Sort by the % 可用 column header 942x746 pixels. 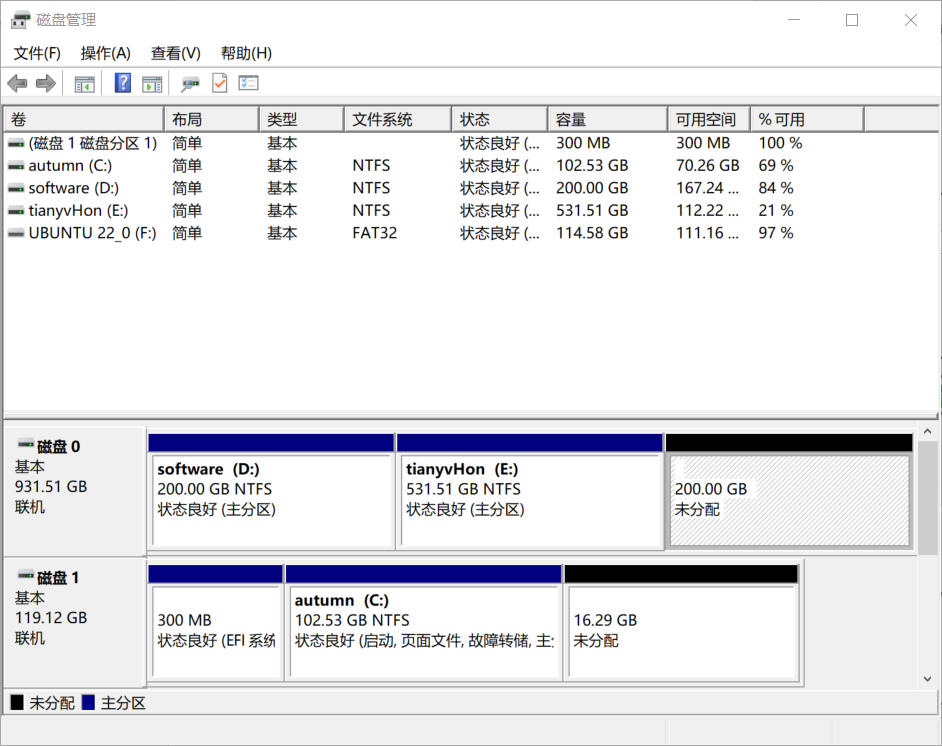click(x=807, y=120)
